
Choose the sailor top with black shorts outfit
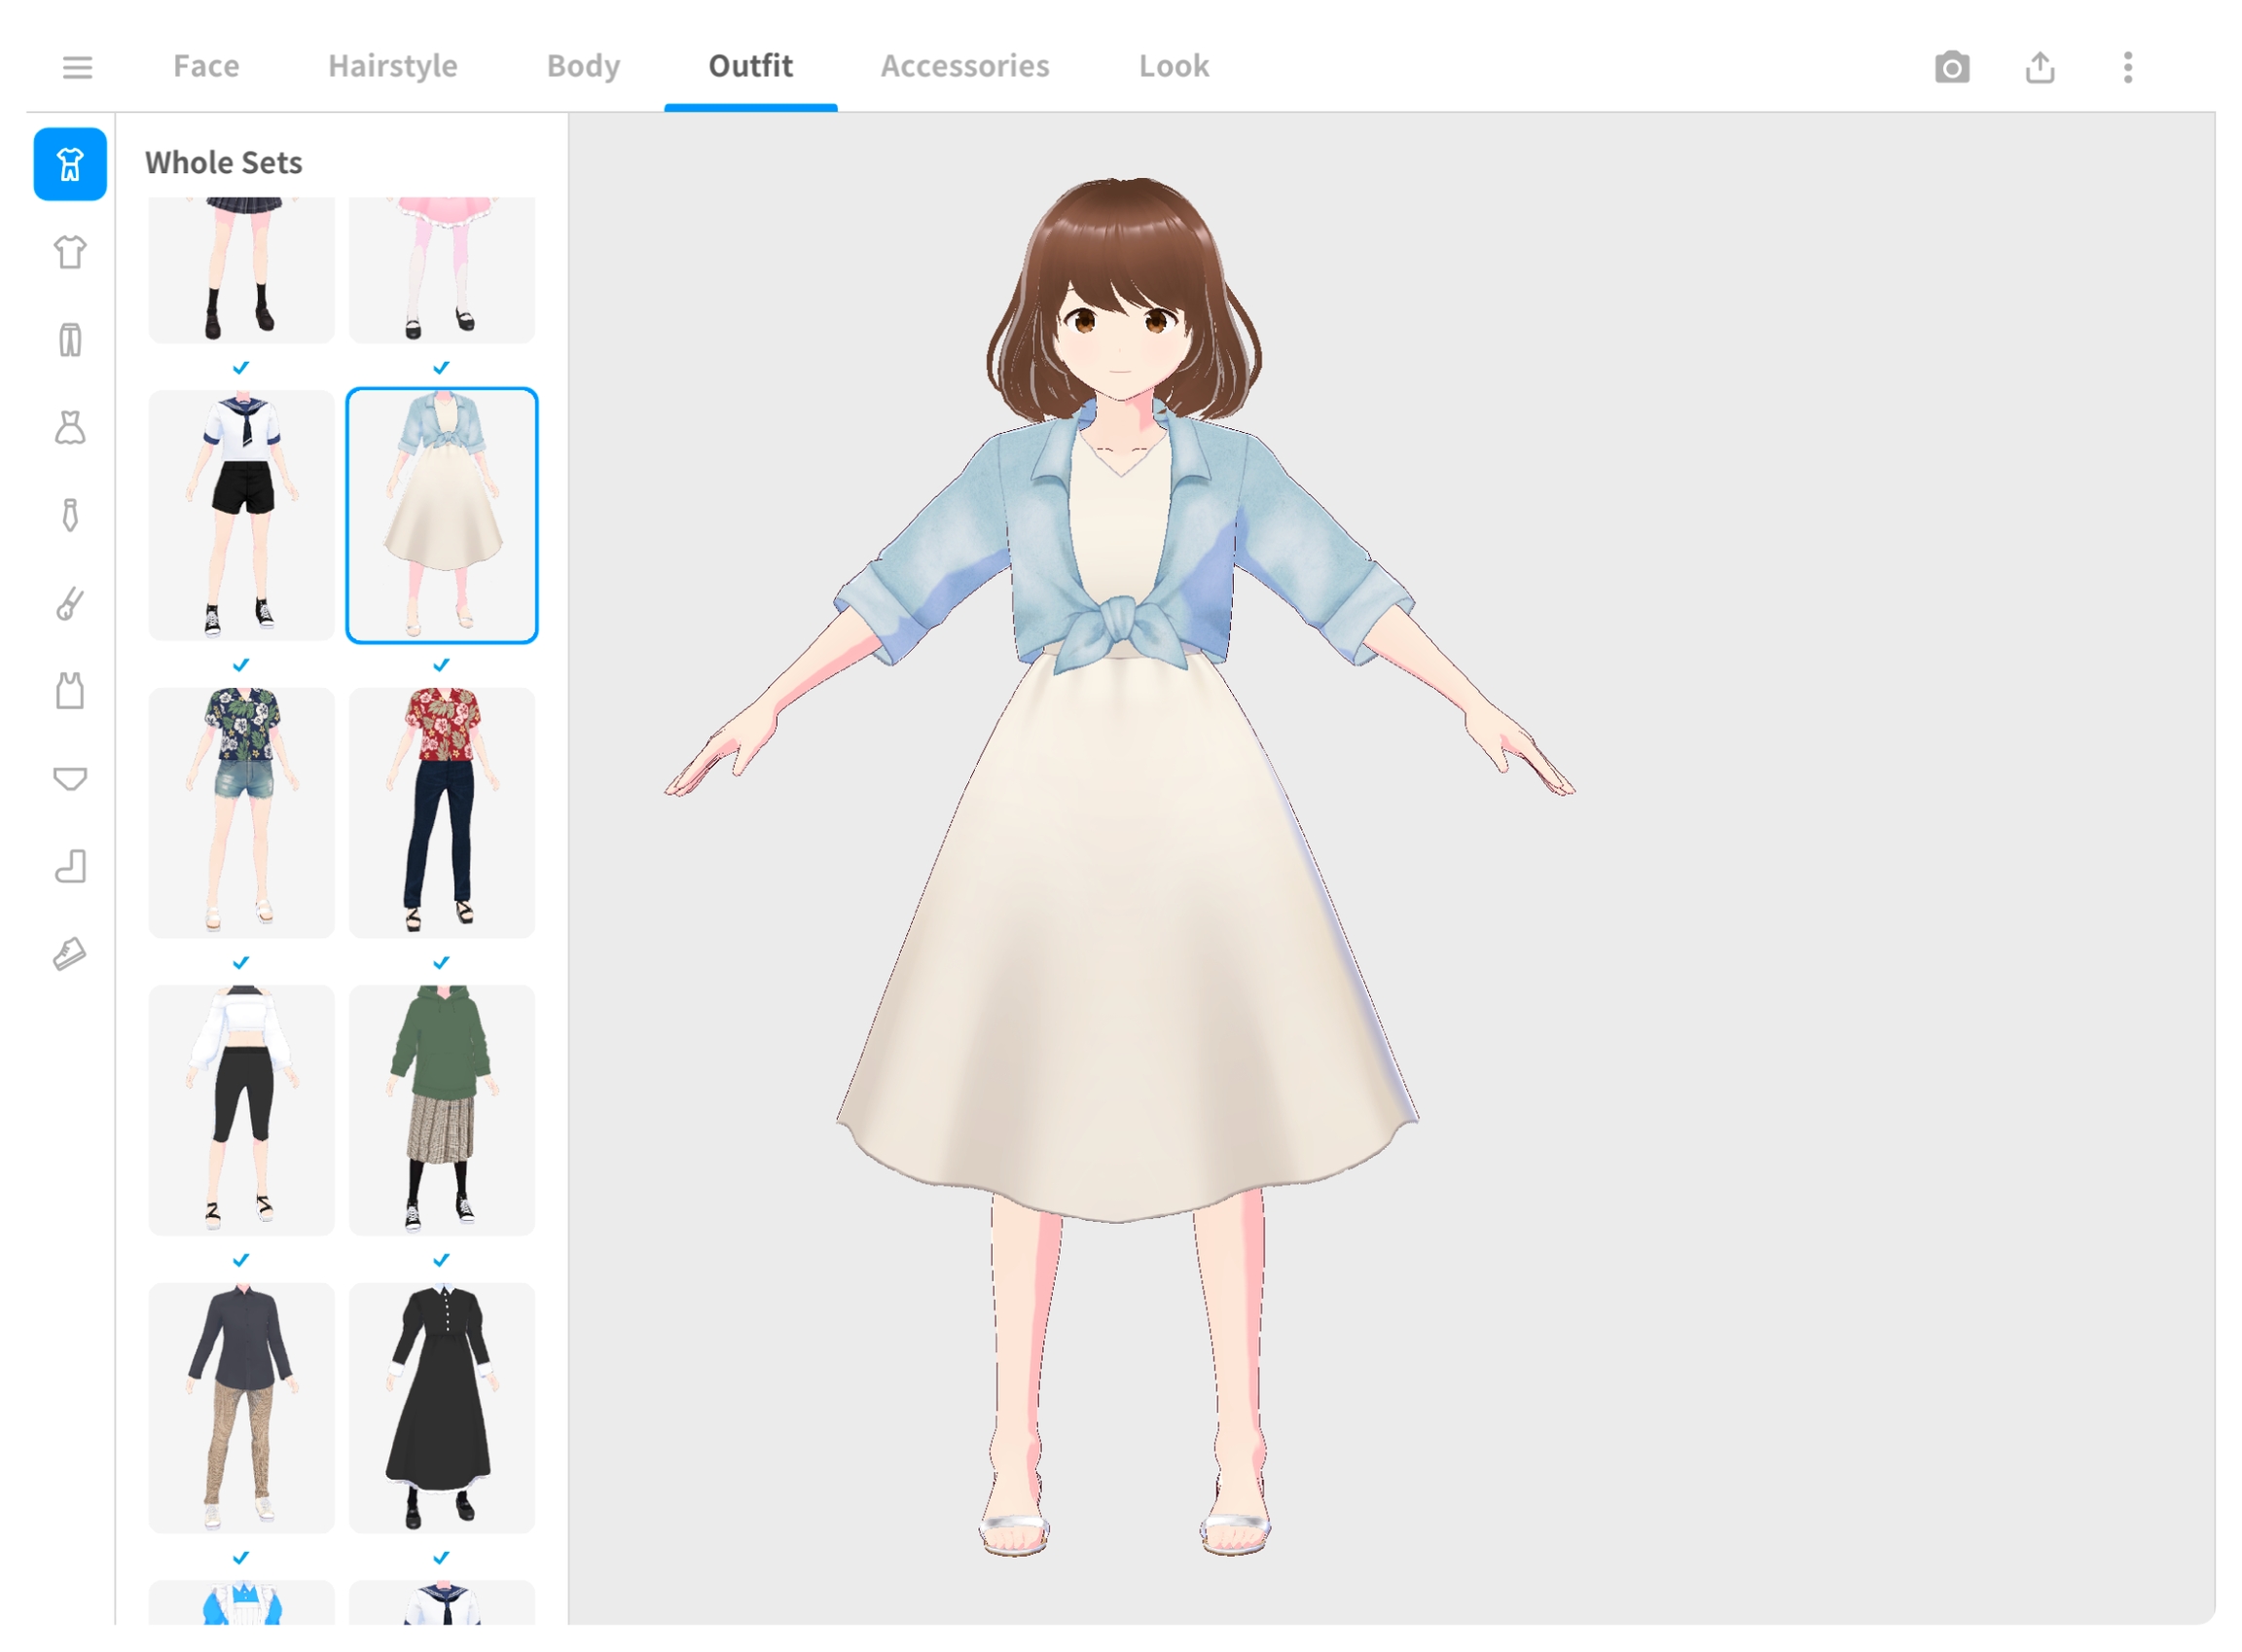coord(241,515)
